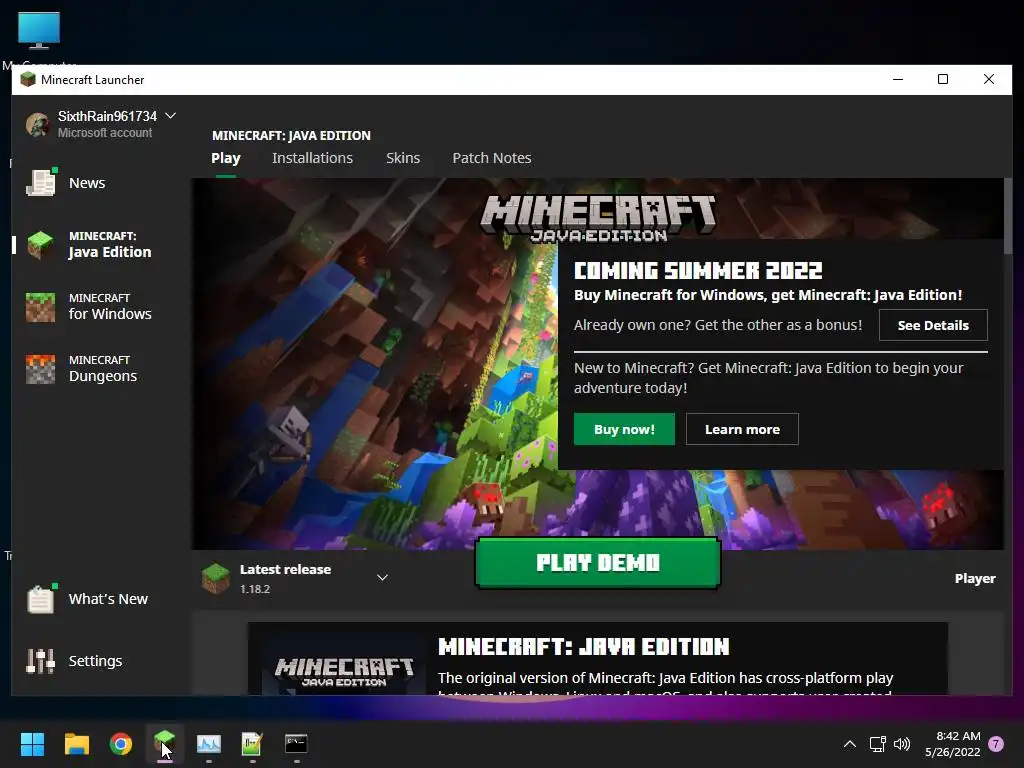Launch Google Chrome from the taskbar
Screen dimensions: 1024x768
click(121, 744)
